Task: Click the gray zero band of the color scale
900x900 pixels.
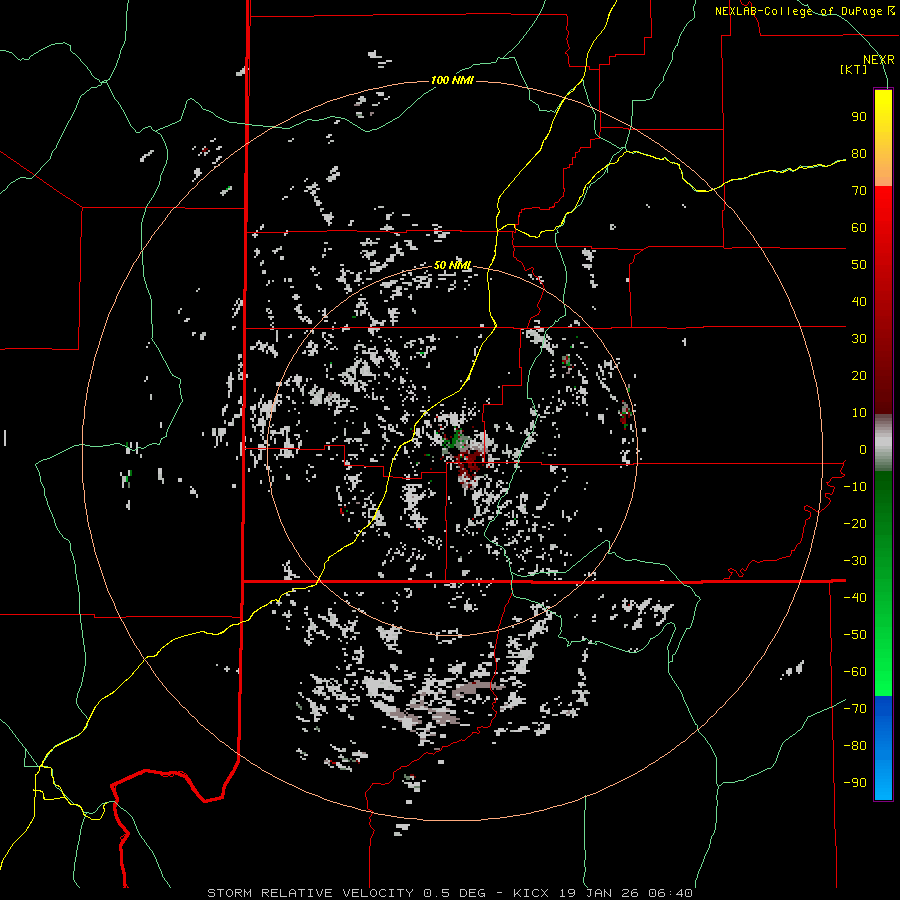Action: point(883,443)
